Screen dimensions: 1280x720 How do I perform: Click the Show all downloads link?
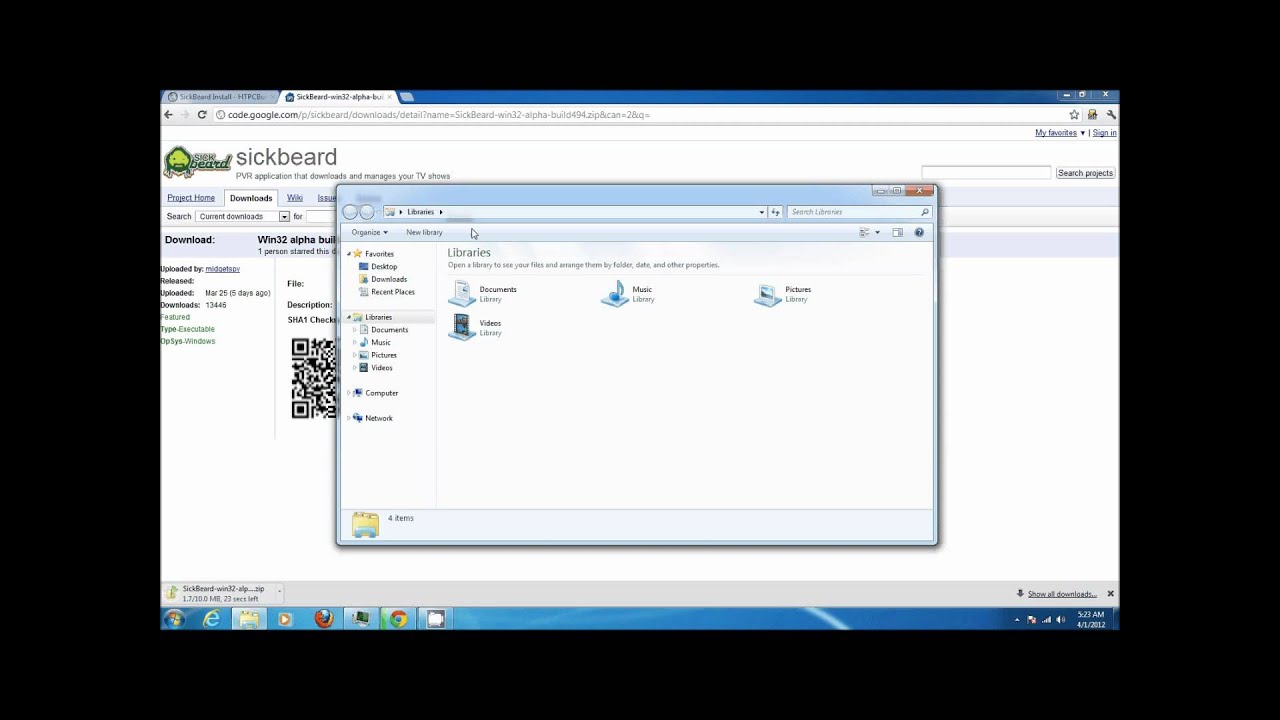point(1062,594)
